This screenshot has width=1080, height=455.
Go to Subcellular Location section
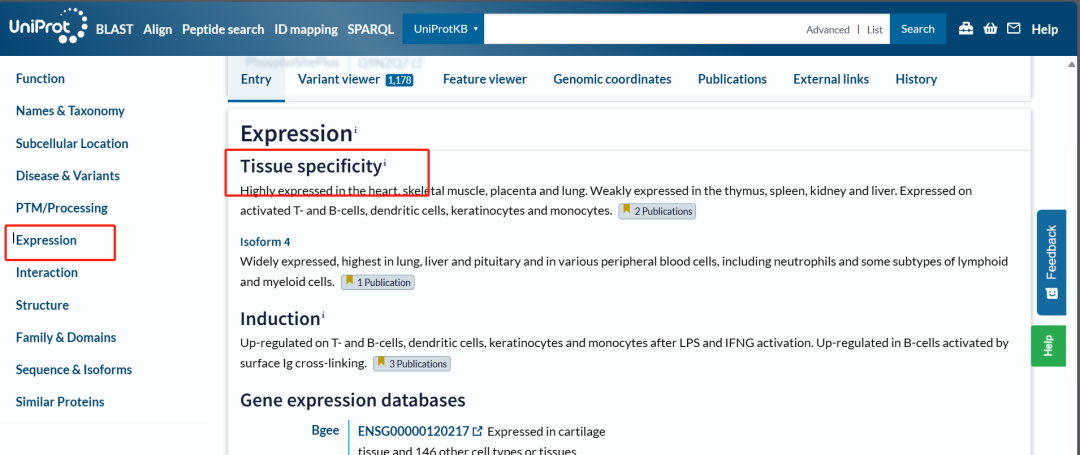coord(72,143)
